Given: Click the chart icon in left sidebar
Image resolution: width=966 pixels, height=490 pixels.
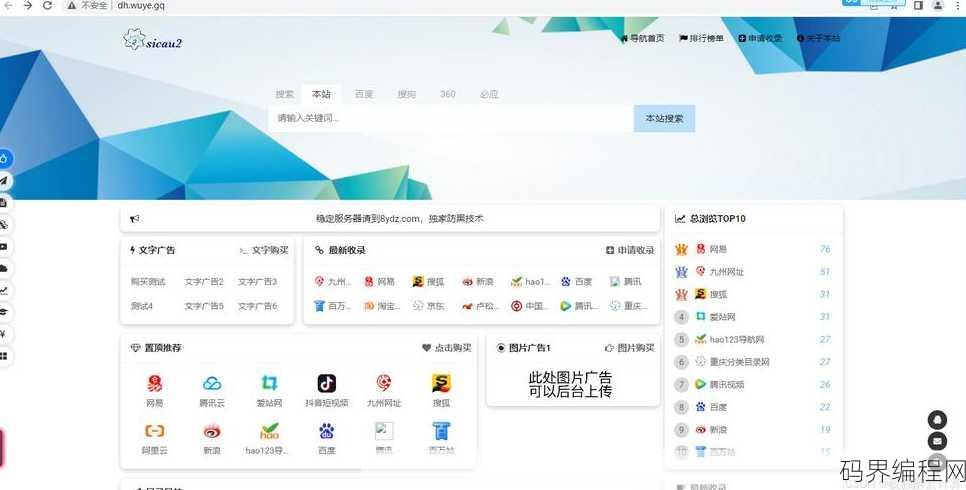Looking at the screenshot, I should [x=4, y=290].
